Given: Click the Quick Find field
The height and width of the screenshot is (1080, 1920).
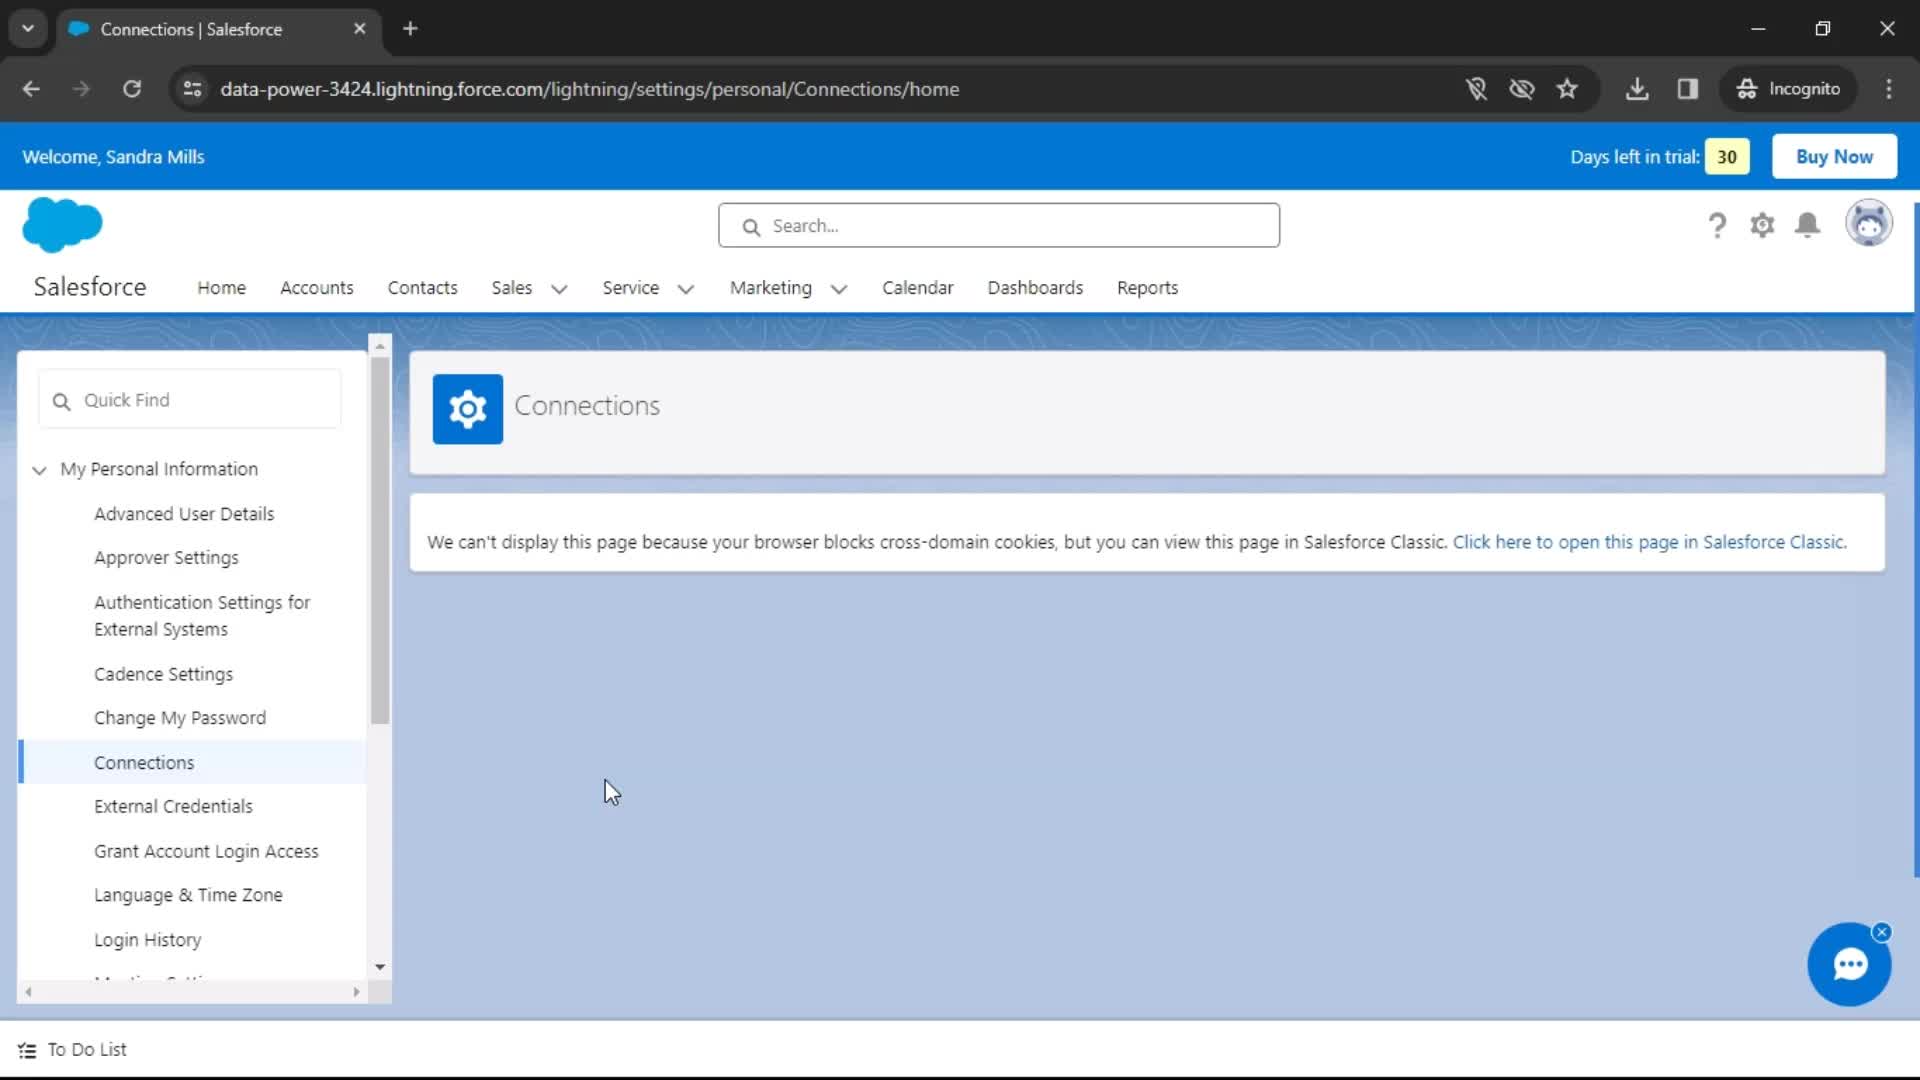Looking at the screenshot, I should click(x=190, y=400).
